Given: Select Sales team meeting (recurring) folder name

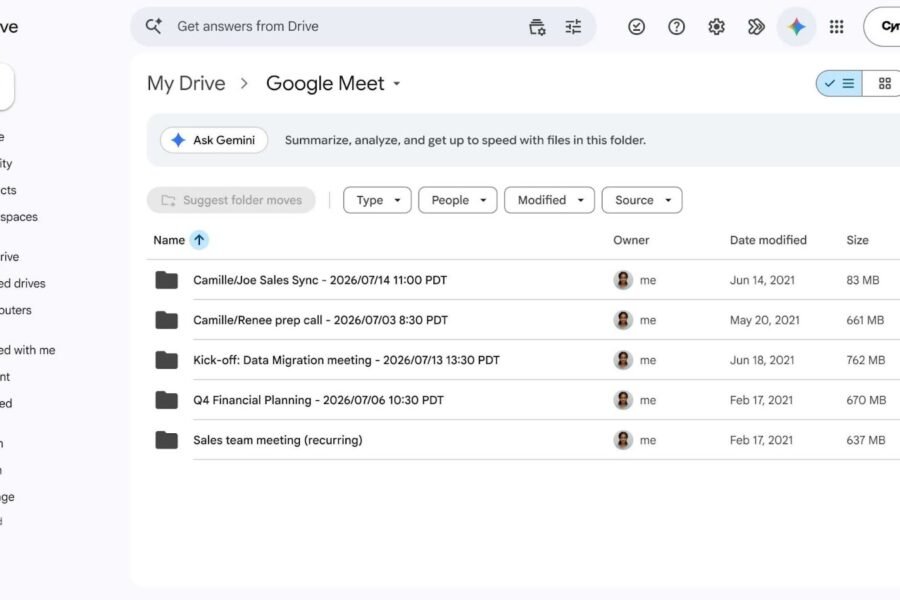Looking at the screenshot, I should 278,440.
